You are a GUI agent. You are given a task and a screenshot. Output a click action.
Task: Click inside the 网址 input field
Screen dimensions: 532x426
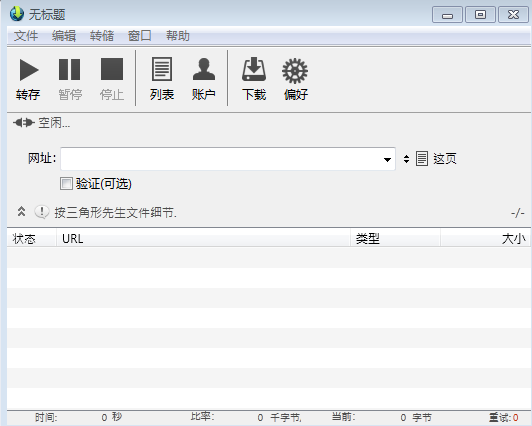pos(221,159)
